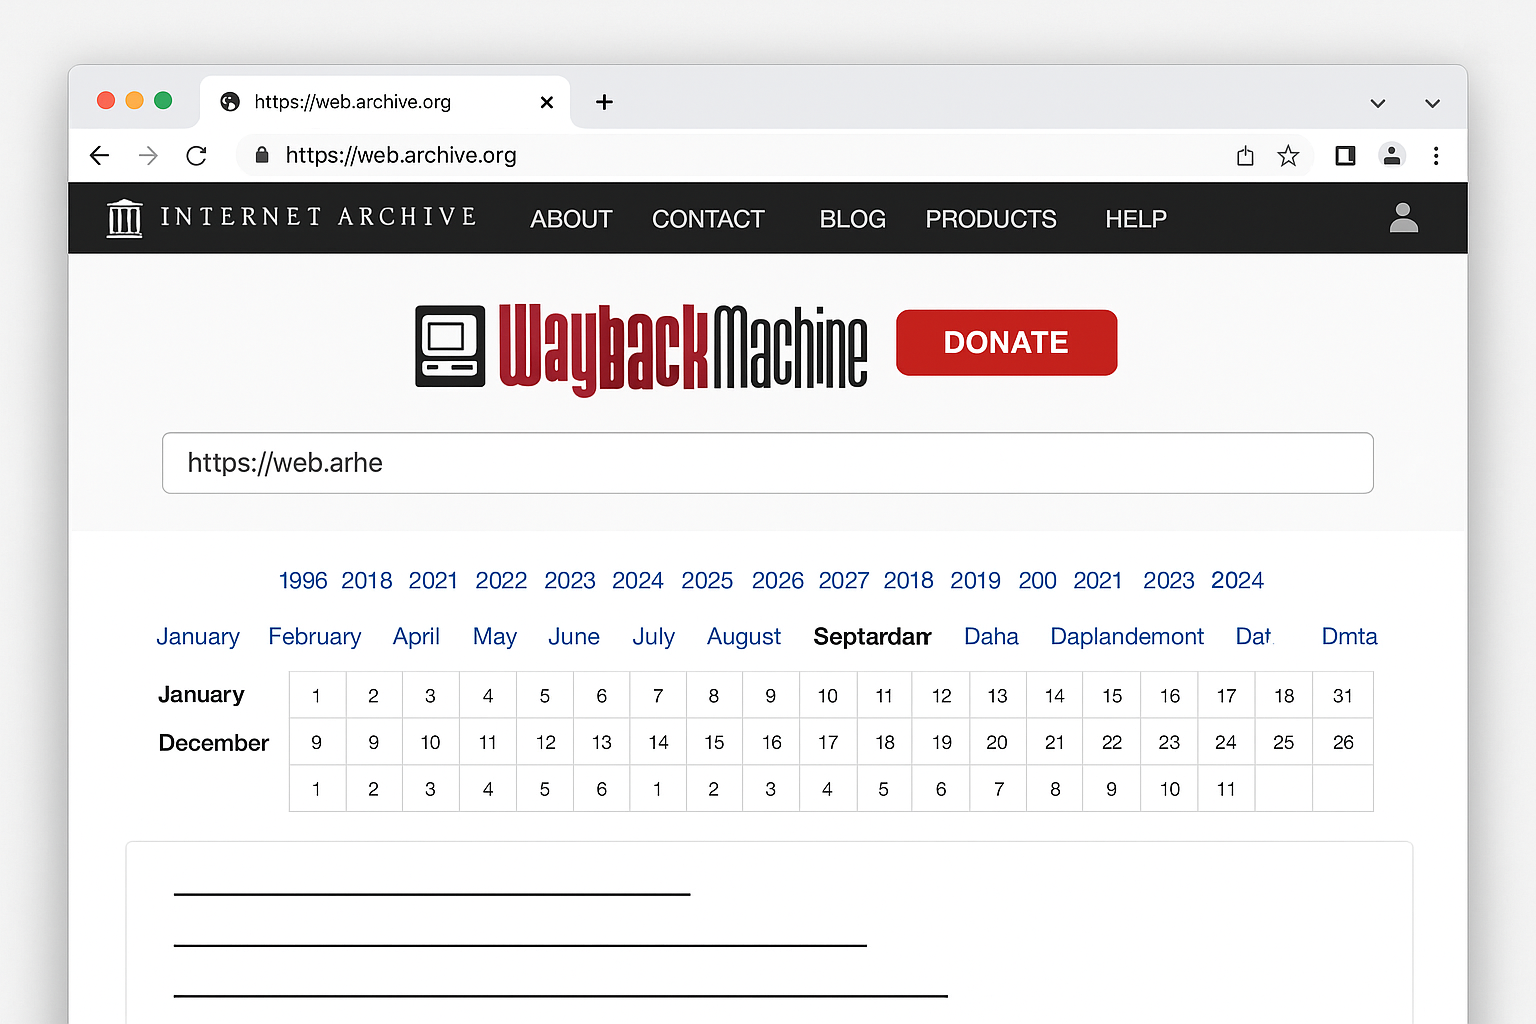Expand the chevron at top right of window
Screen dimensions: 1536x1024
coord(1378,102)
